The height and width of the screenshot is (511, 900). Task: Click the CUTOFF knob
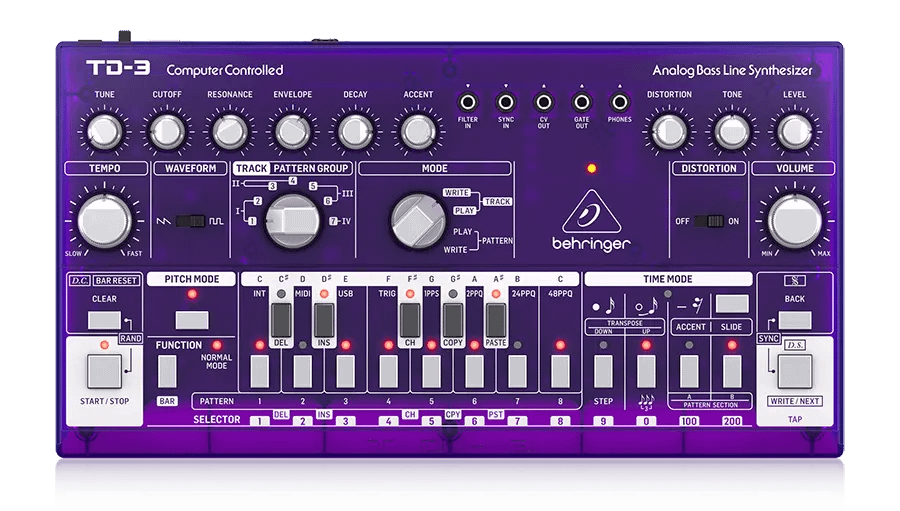(x=166, y=130)
